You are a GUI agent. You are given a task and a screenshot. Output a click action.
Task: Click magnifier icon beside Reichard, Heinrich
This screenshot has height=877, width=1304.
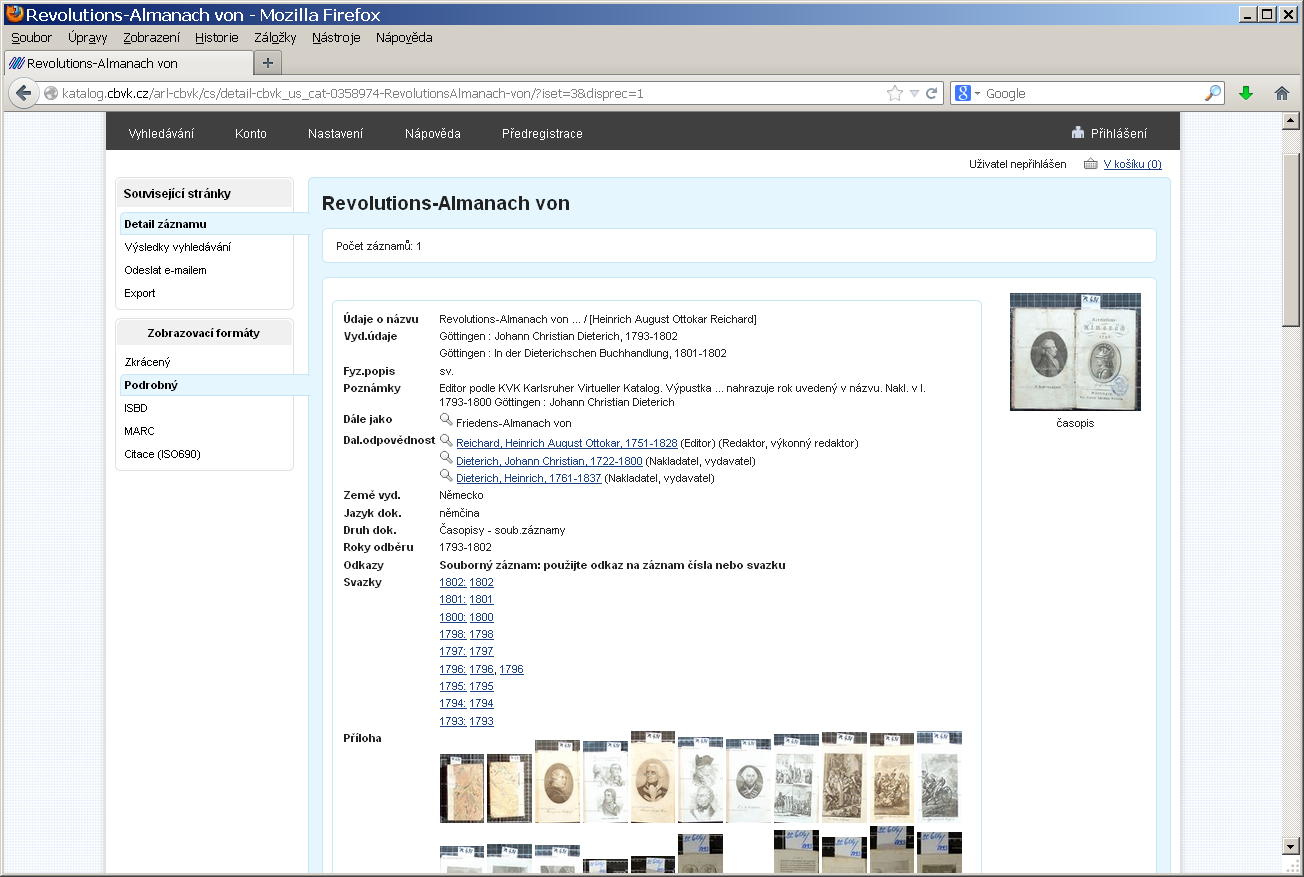[x=446, y=440]
